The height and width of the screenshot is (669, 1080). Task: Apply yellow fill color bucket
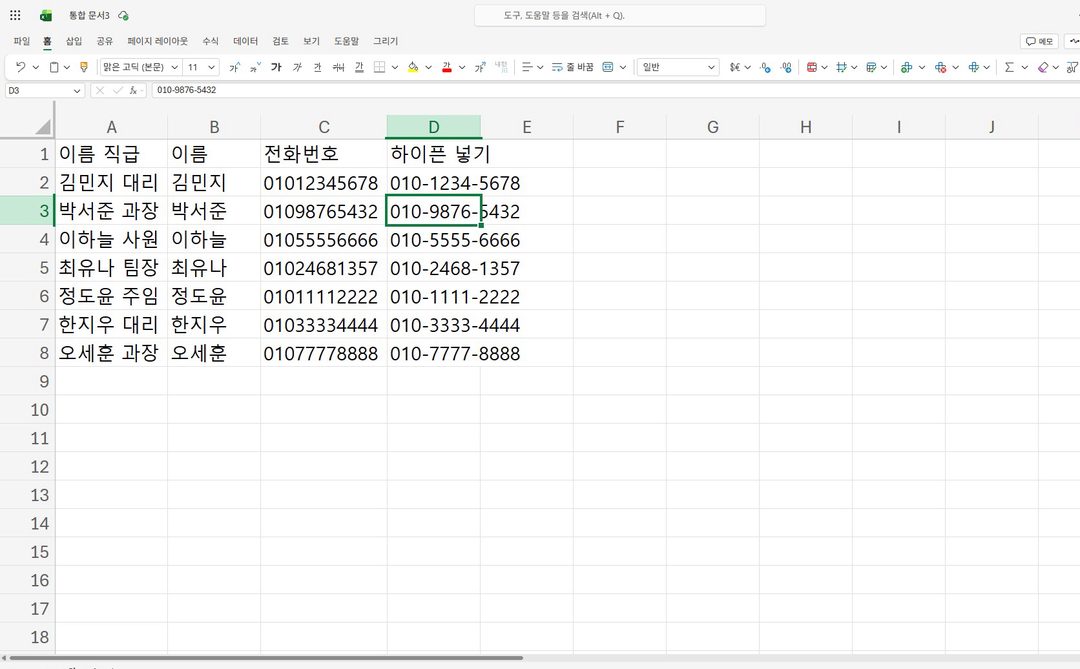point(413,67)
